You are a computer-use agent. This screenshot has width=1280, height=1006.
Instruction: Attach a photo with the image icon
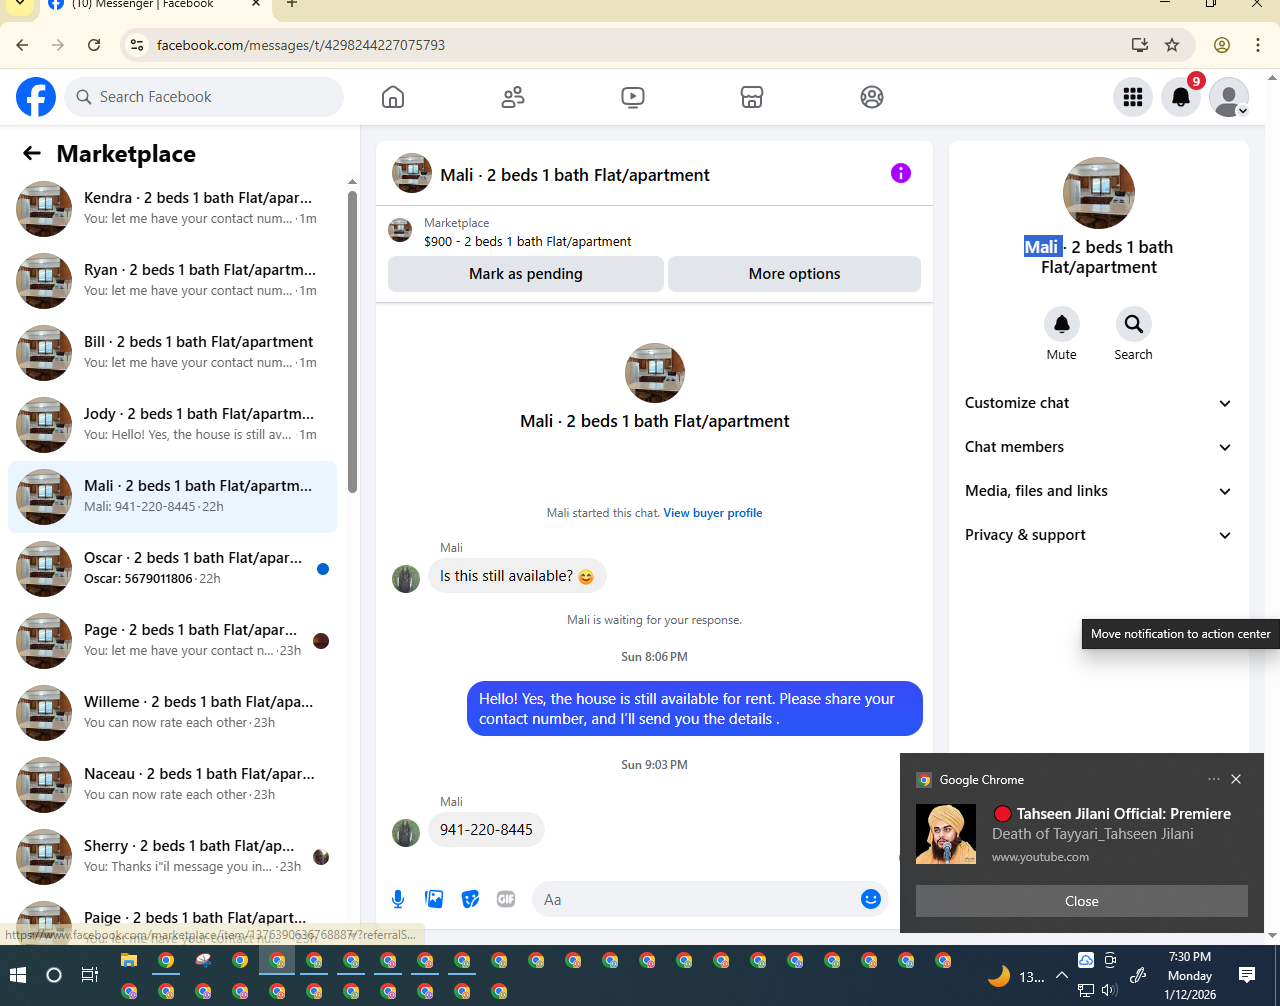[434, 899]
